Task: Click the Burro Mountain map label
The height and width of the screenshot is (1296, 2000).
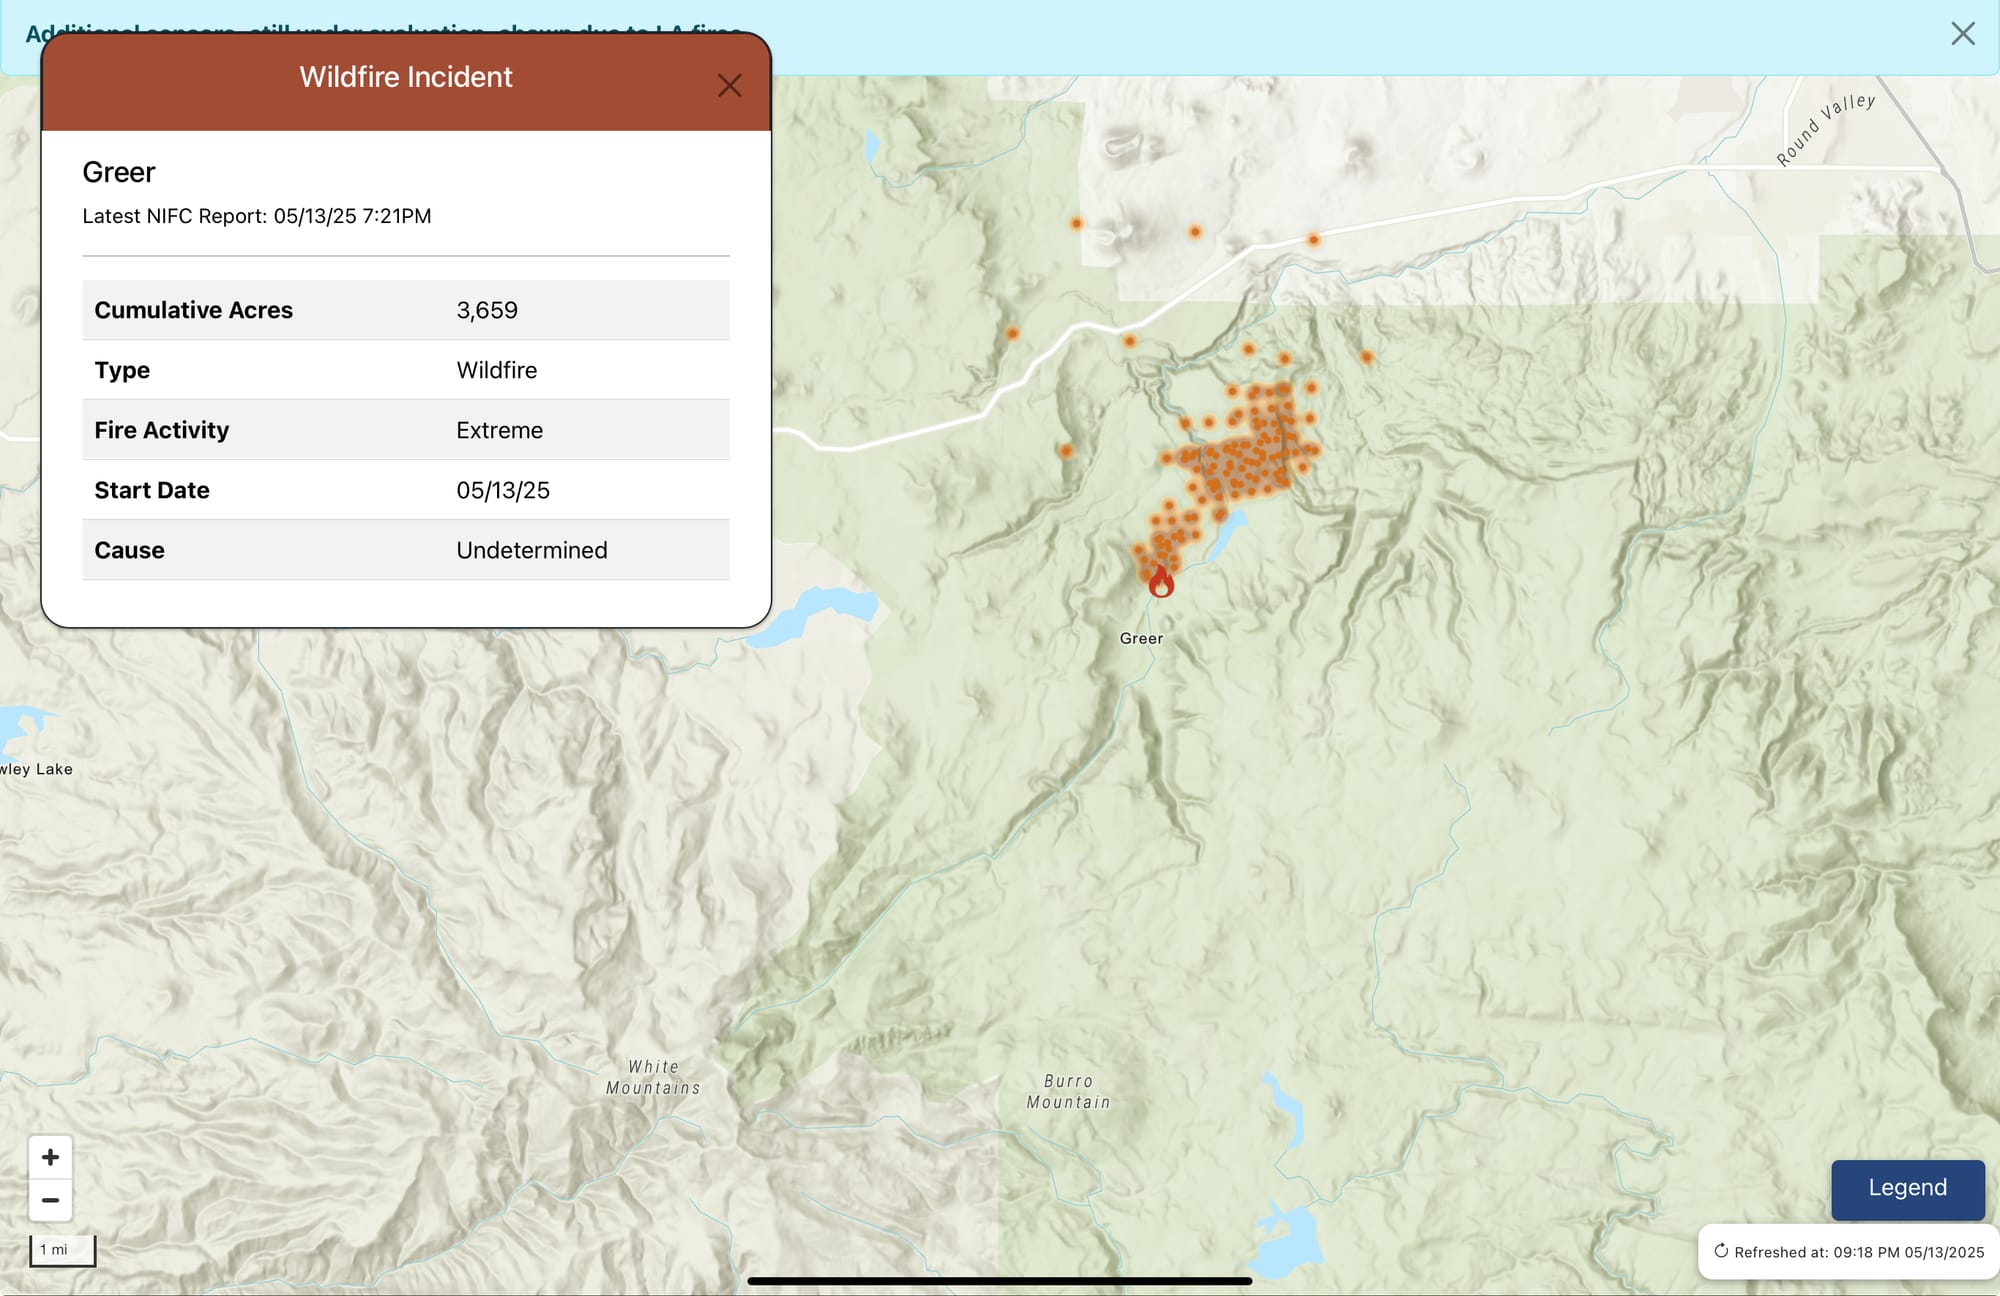Action: (1068, 1092)
